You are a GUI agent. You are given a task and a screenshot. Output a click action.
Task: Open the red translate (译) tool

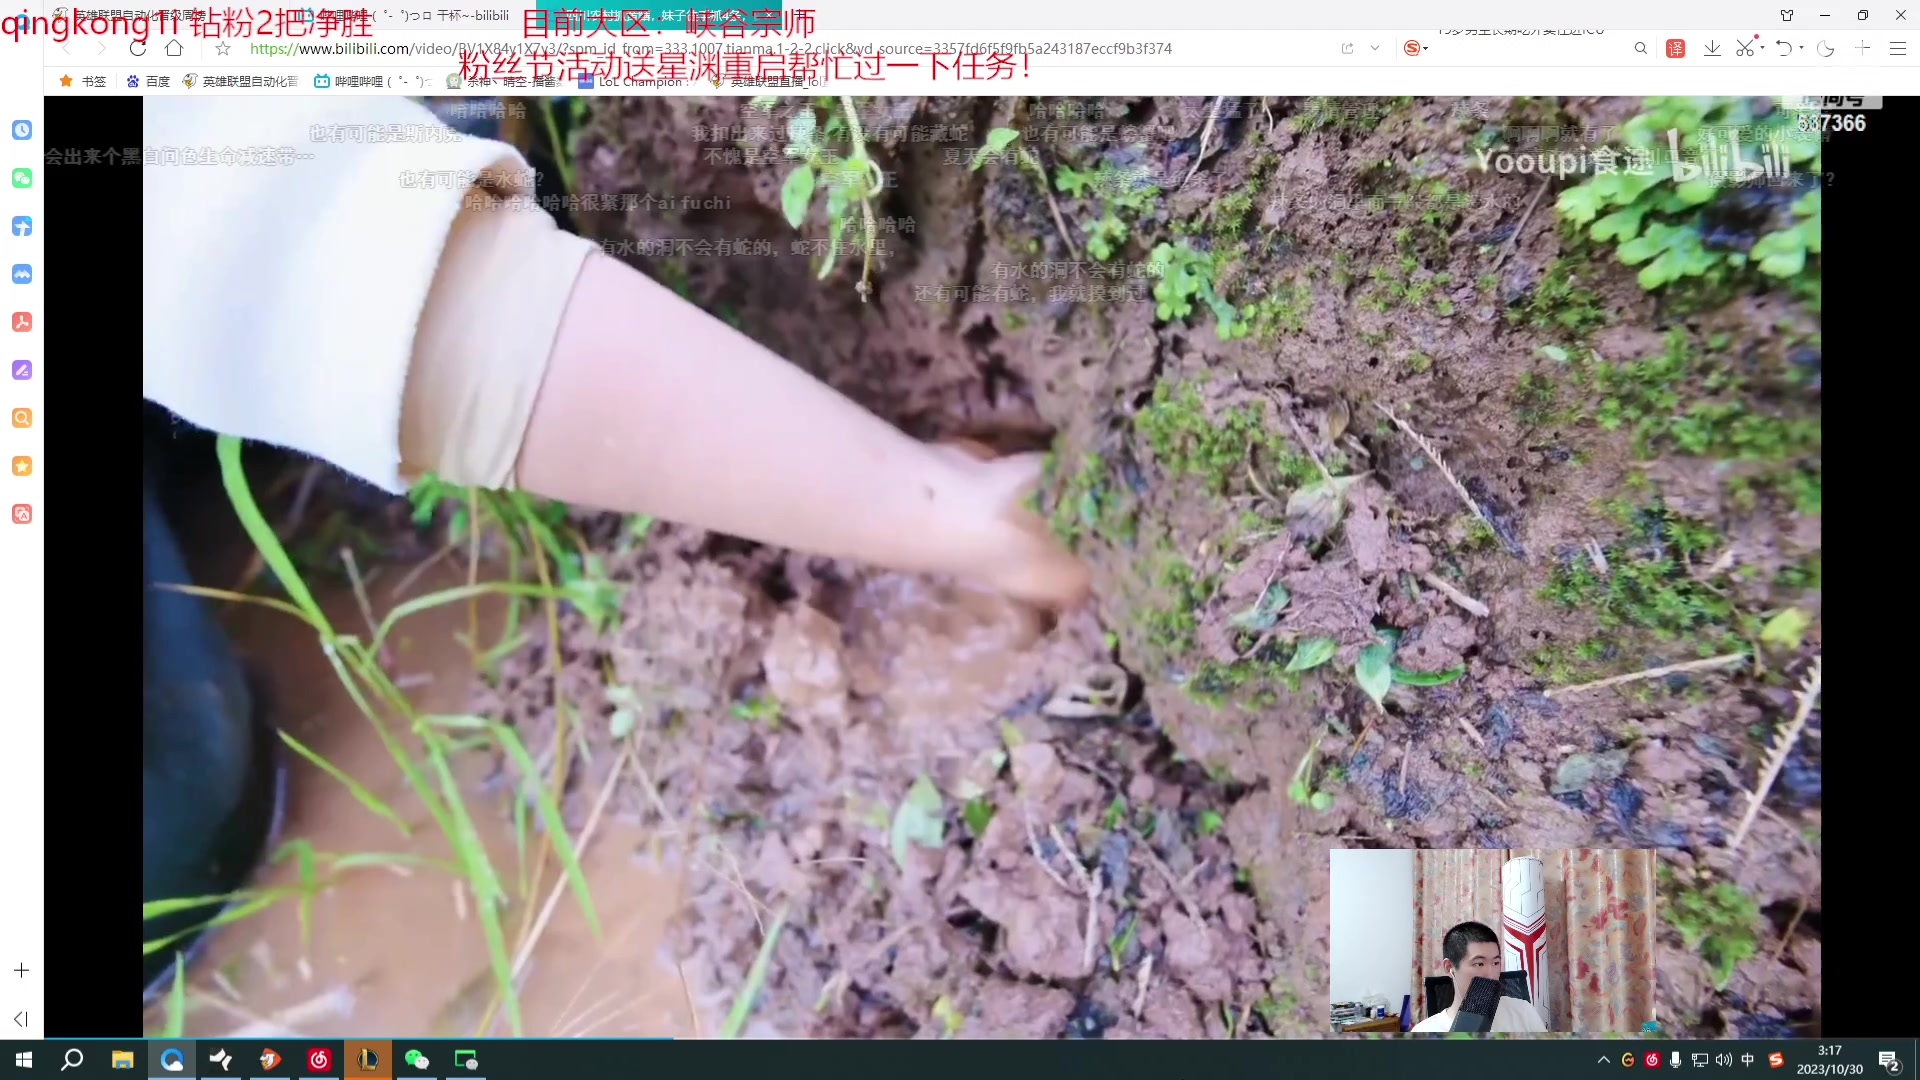click(1676, 48)
